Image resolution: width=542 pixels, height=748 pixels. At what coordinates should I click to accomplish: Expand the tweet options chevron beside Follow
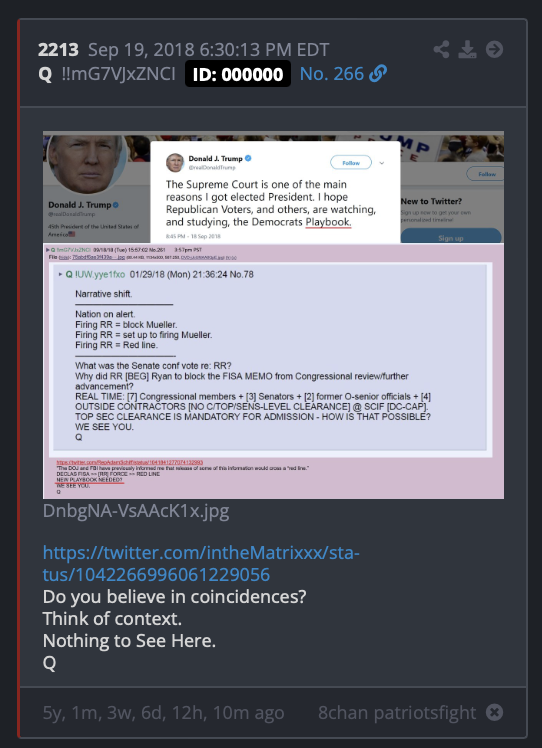[x=382, y=163]
